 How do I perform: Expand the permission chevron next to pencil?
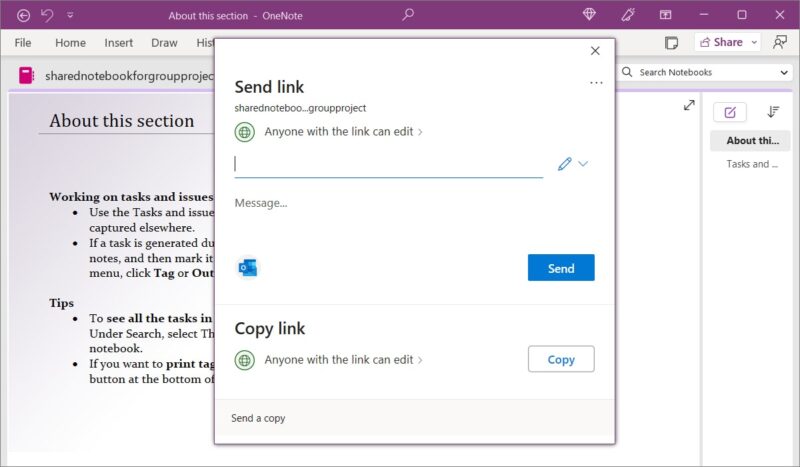pos(583,164)
